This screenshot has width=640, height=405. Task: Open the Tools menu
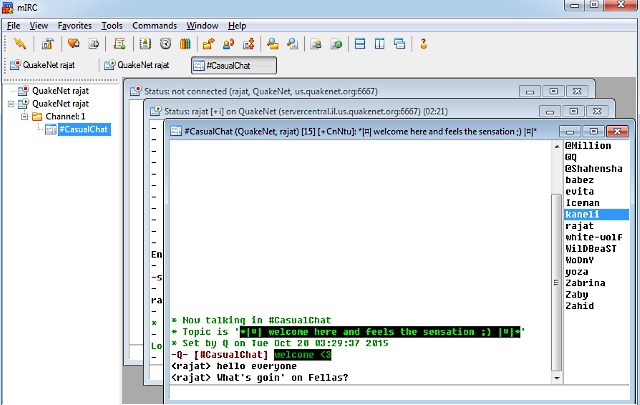pos(112,25)
